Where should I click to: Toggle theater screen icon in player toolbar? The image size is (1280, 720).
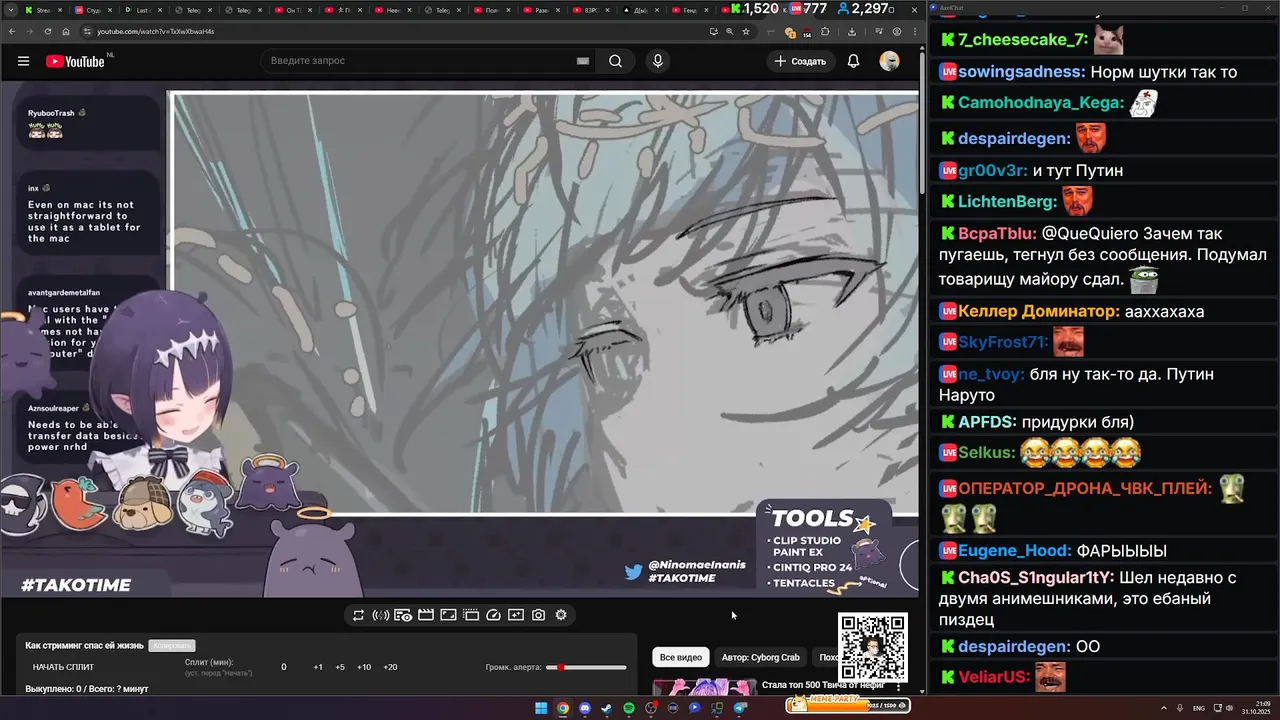448,615
